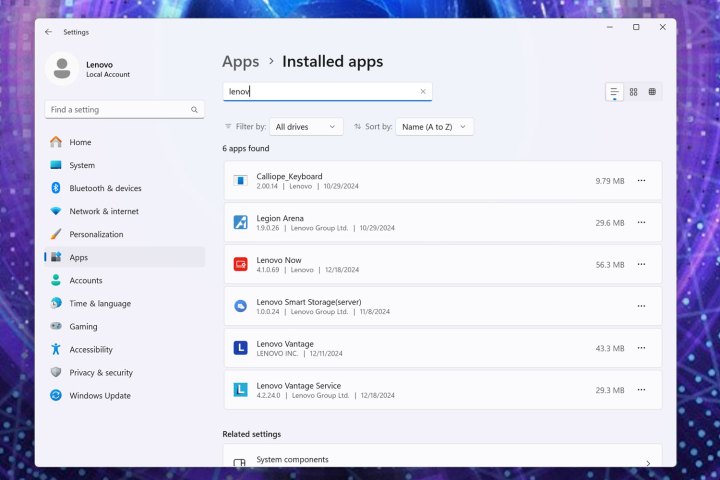This screenshot has height=480, width=720.
Task: Click the back arrow in Settings
Action: (48, 32)
